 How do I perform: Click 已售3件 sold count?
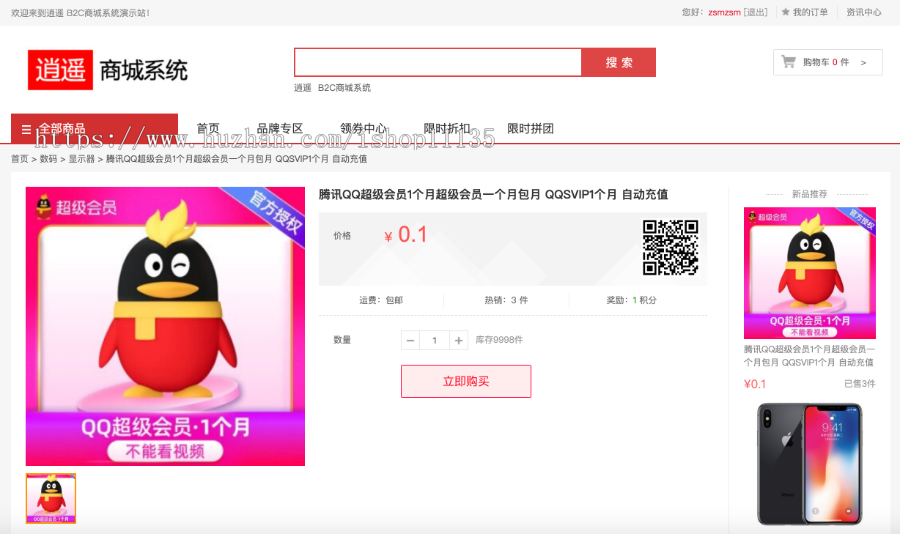pos(860,384)
